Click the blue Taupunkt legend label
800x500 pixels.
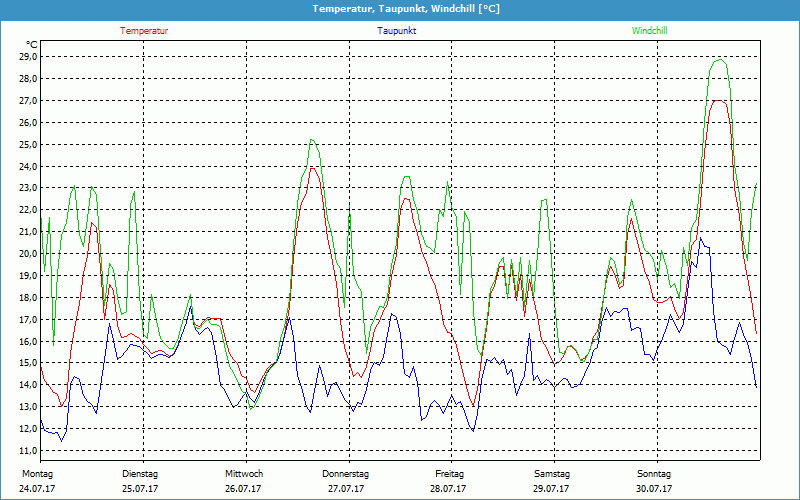pos(397,31)
